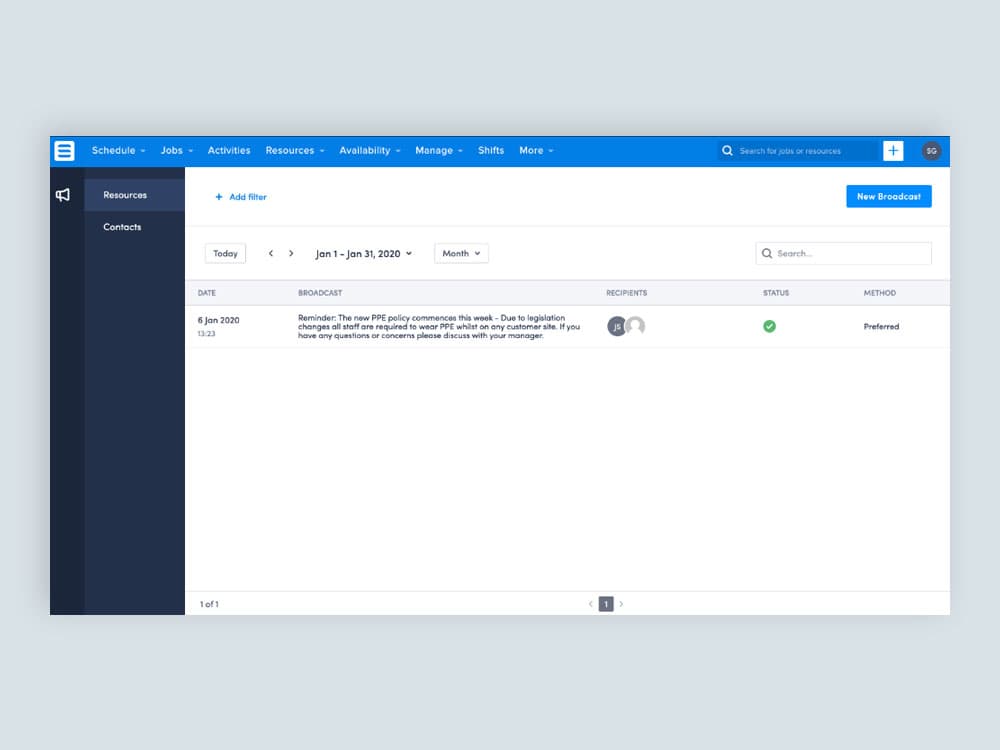
Task: Click the next page arrow in pagination
Action: [621, 604]
